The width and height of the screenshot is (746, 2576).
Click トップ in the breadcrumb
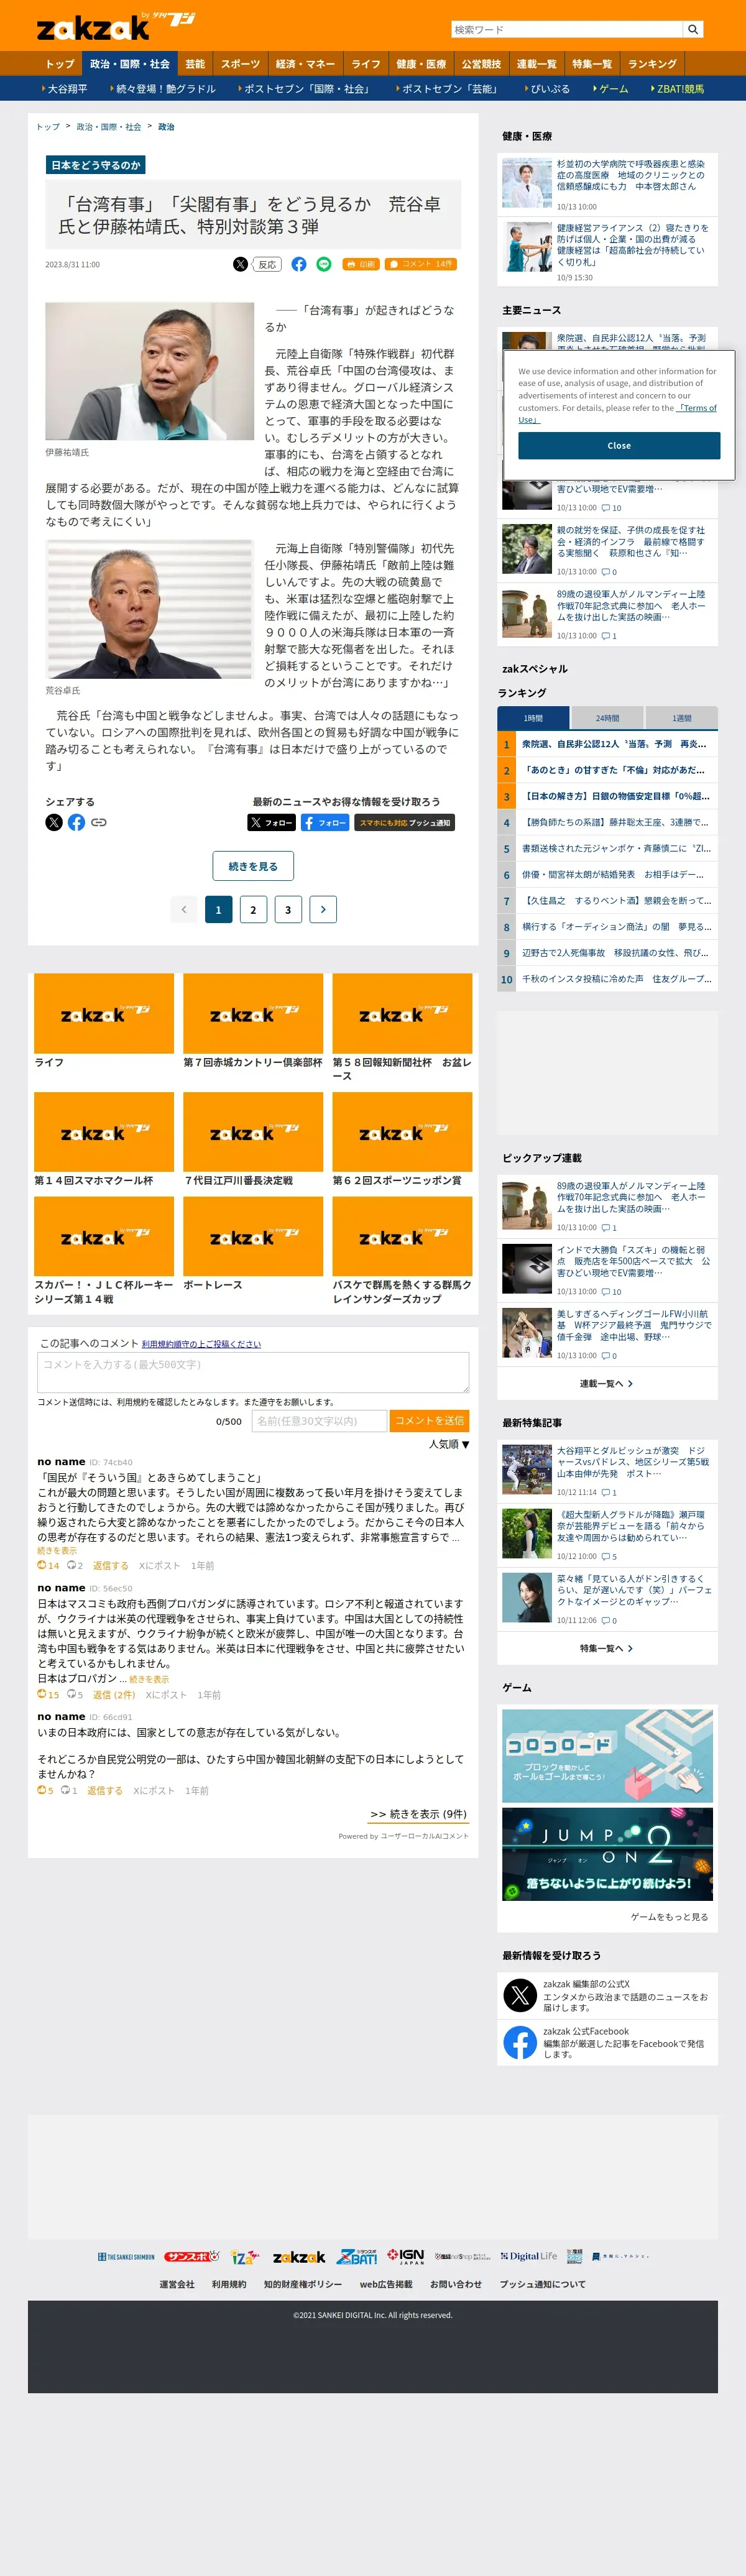48,127
